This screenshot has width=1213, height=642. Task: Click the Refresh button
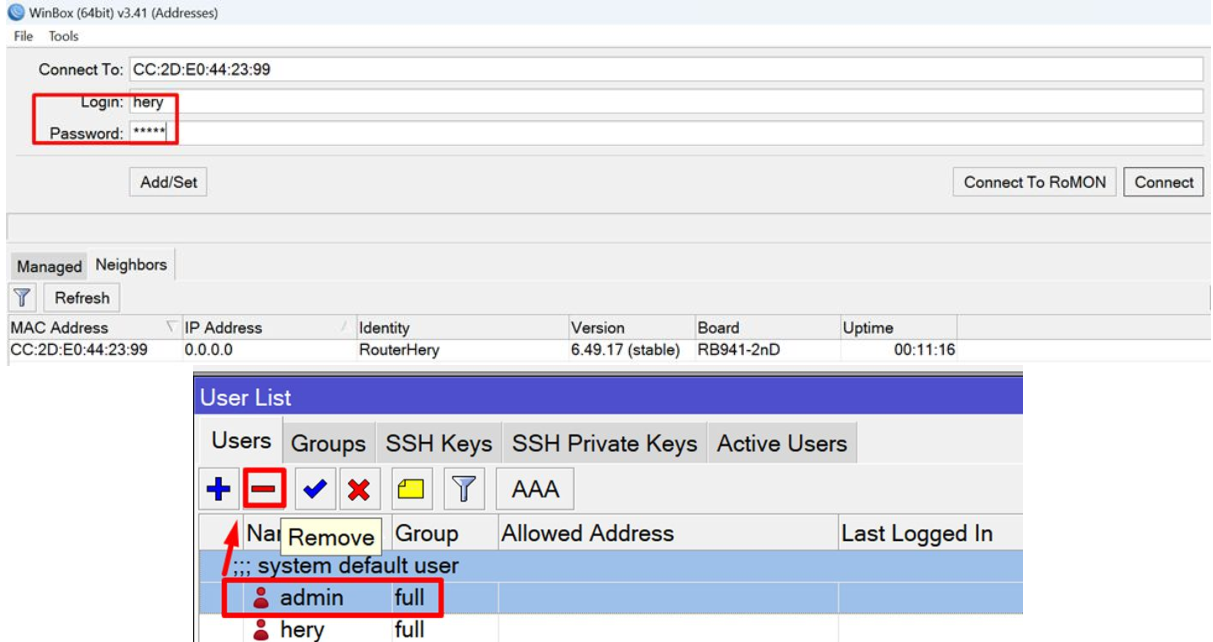(82, 297)
